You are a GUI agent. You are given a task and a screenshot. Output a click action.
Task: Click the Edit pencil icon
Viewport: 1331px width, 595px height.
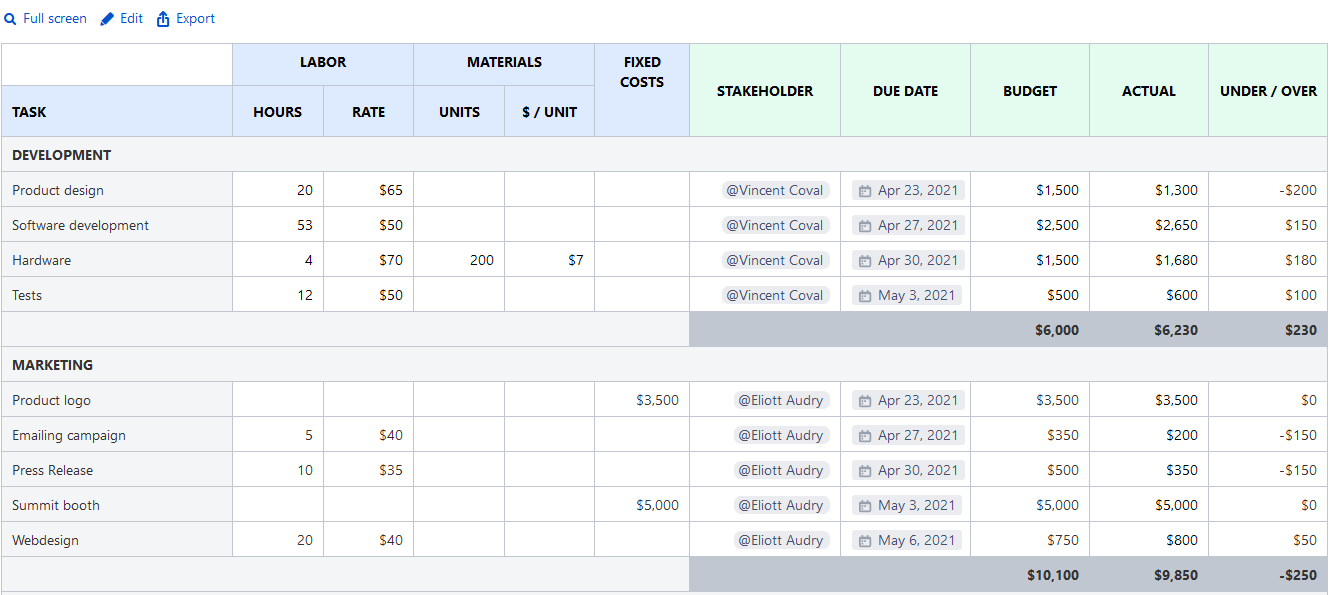point(107,19)
